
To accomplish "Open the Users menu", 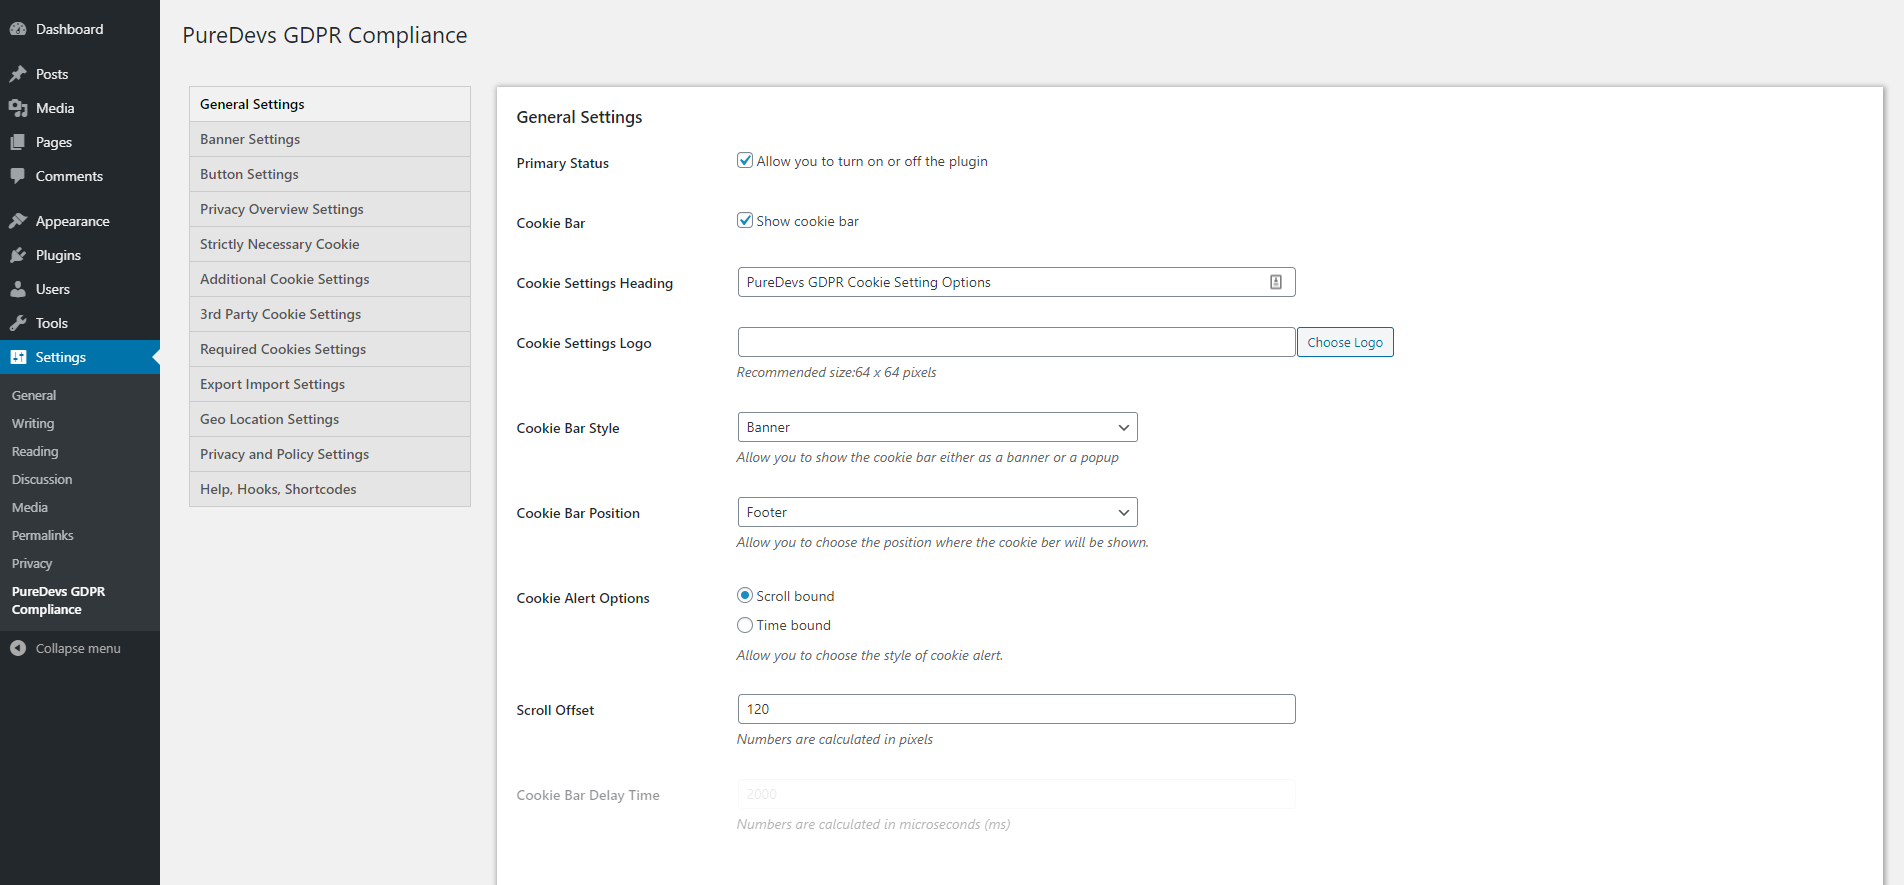I will (80, 289).
